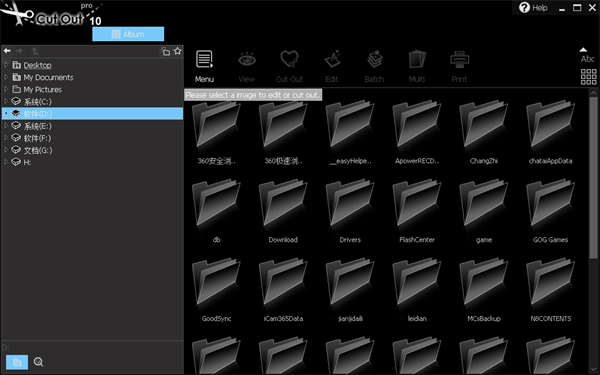Select Desktop in the folder tree
Viewport: 600px width, 375px height.
(x=37, y=65)
